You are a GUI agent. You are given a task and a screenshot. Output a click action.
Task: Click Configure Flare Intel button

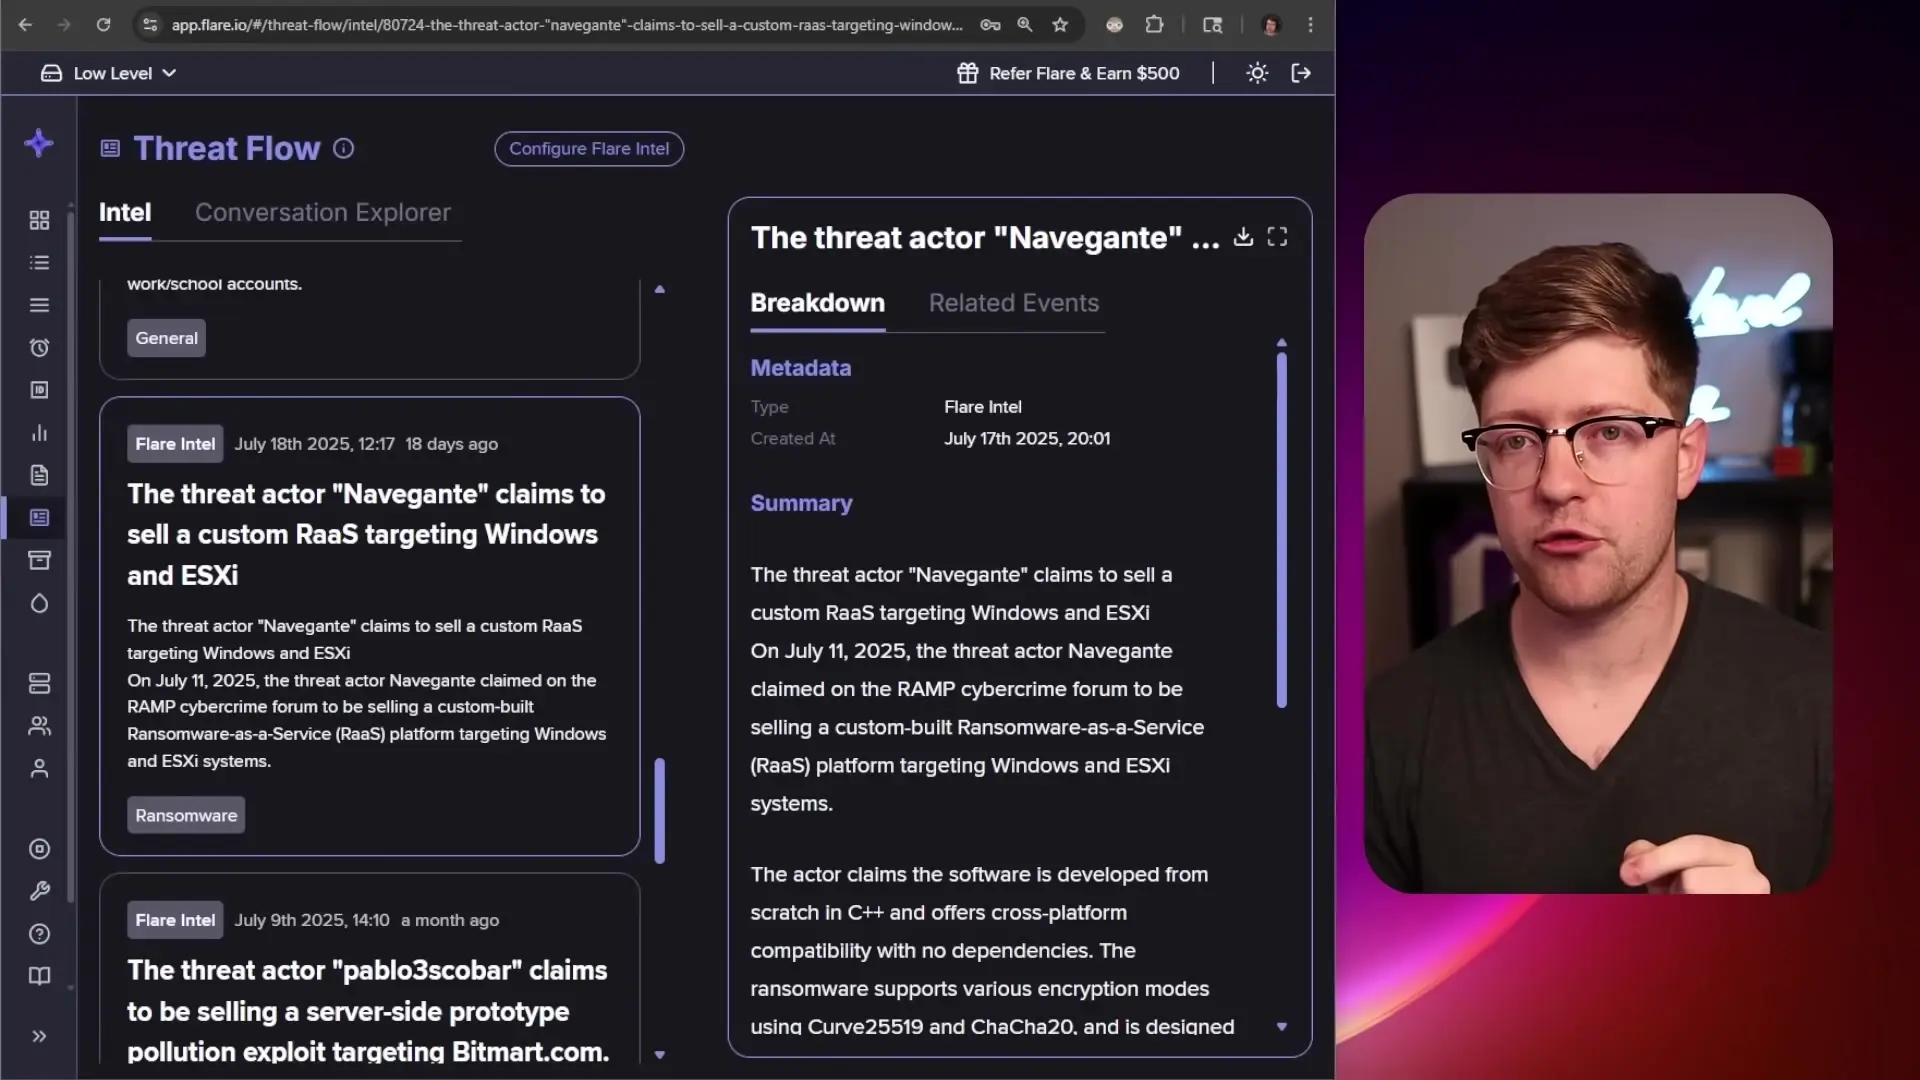(x=589, y=149)
